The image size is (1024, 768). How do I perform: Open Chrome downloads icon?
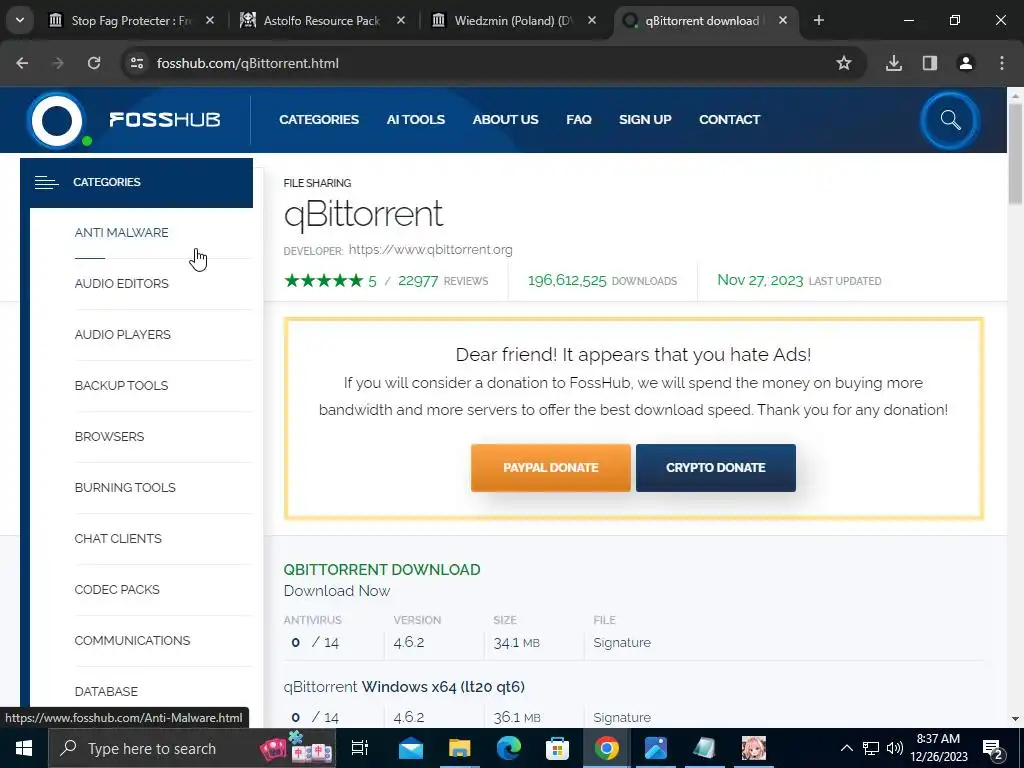coord(894,63)
